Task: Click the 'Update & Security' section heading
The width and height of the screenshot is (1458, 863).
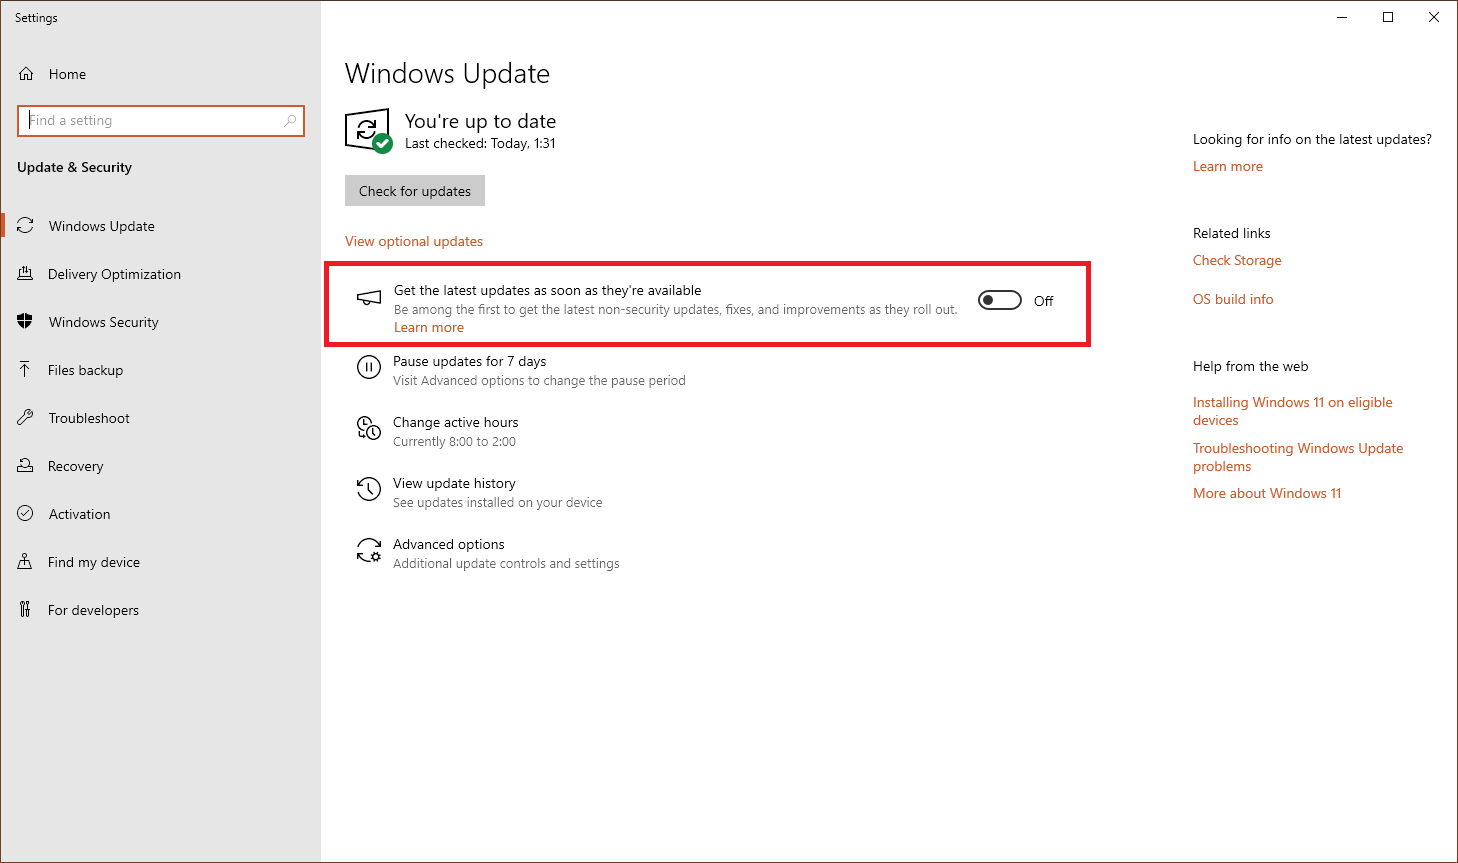Action: (74, 167)
